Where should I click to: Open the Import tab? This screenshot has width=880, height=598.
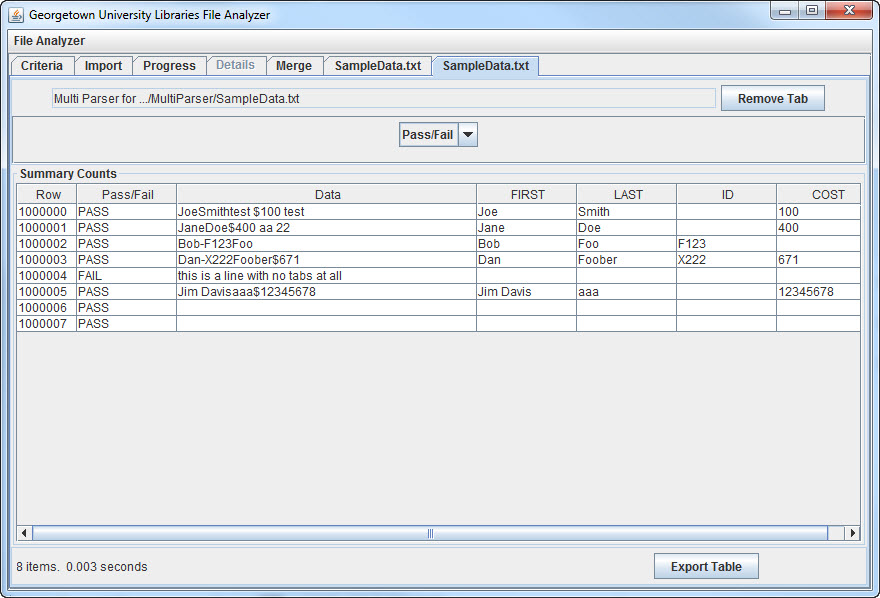point(103,66)
